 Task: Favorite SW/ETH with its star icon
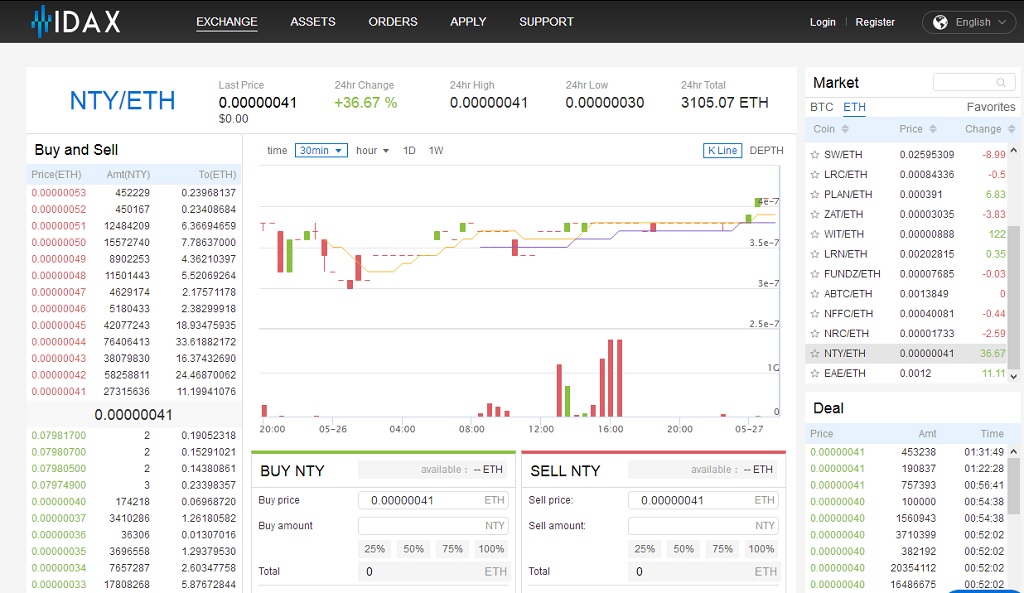coord(814,155)
